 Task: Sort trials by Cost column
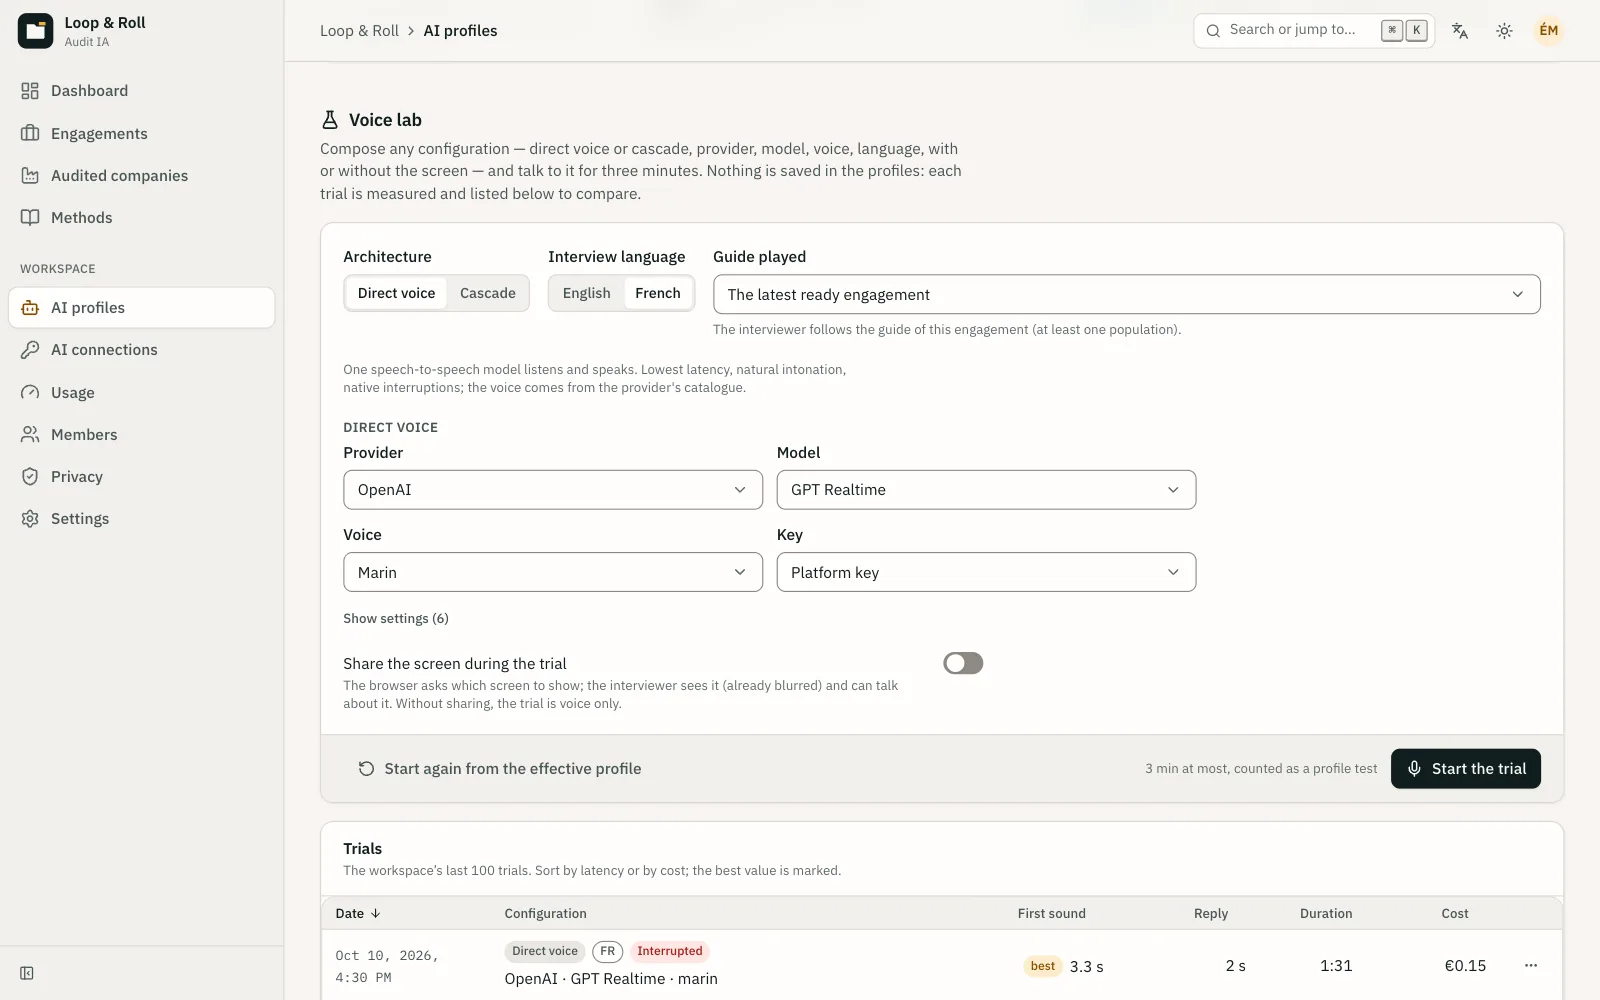[x=1455, y=914]
